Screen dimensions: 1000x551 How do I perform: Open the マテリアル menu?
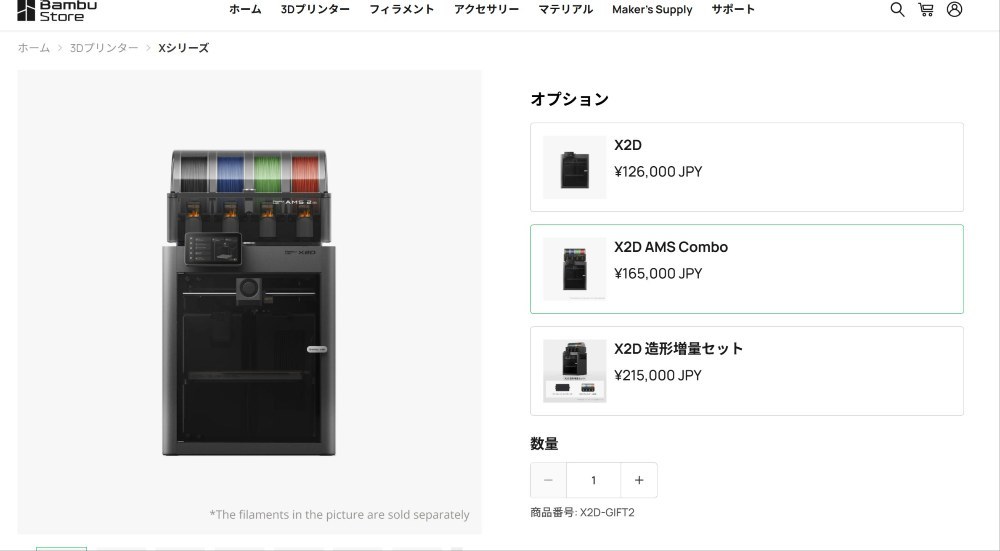(x=566, y=10)
